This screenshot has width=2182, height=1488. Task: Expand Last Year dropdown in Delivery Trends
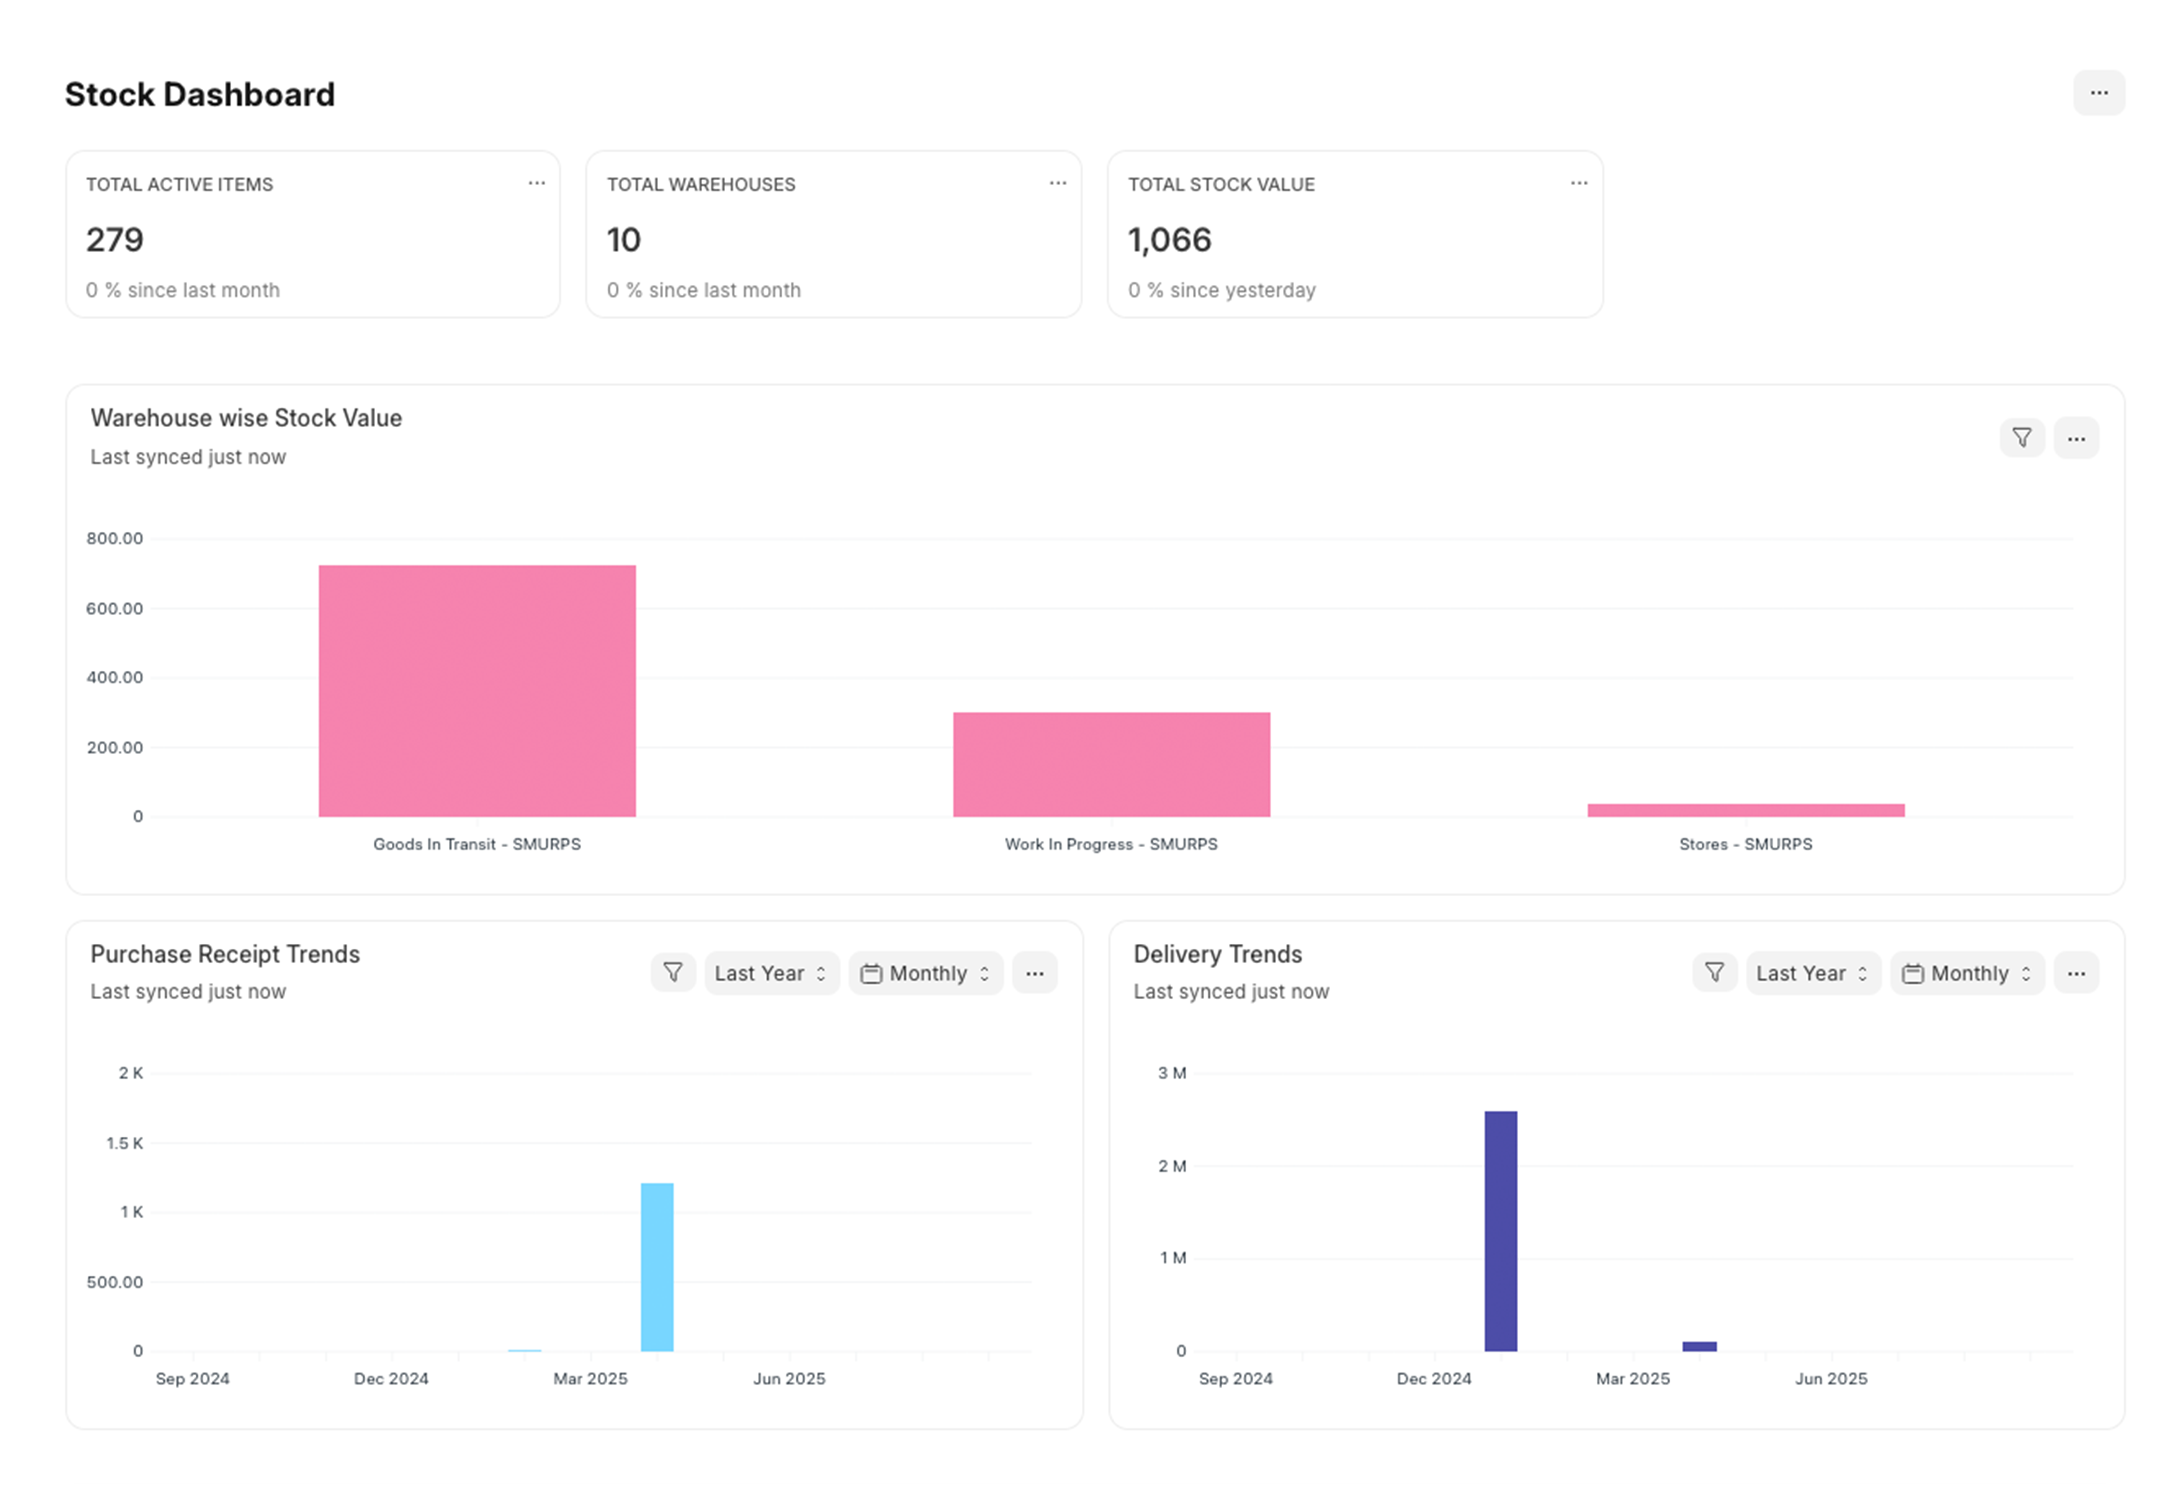pyautogui.click(x=1812, y=972)
